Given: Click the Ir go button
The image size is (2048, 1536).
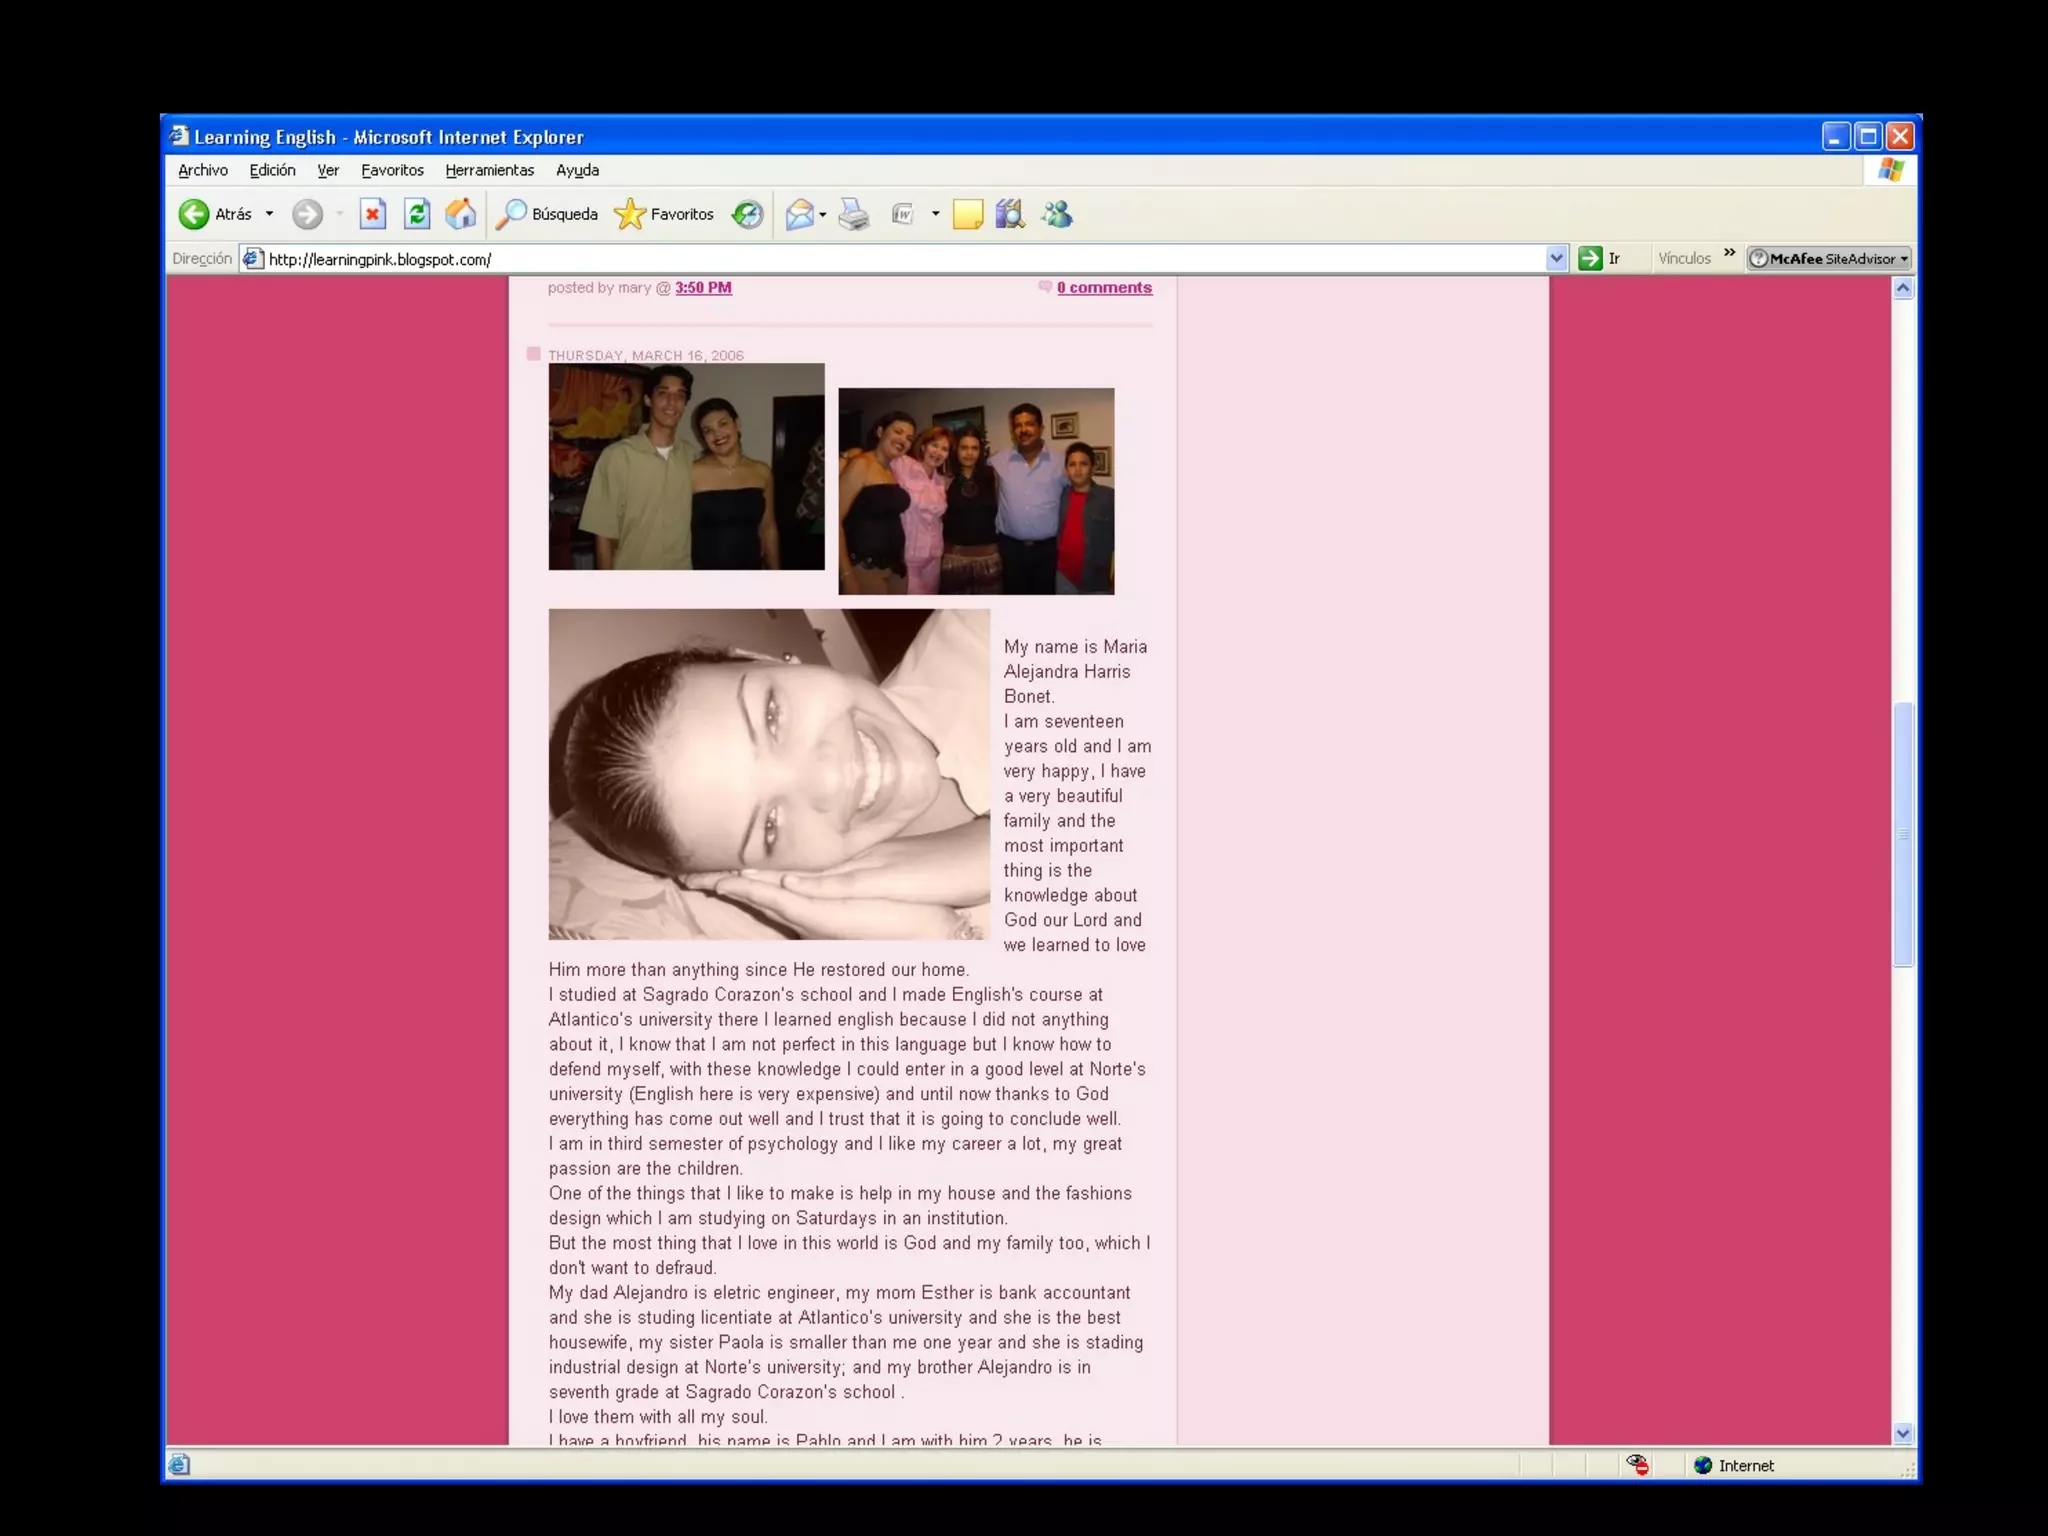Looking at the screenshot, I should (1599, 259).
